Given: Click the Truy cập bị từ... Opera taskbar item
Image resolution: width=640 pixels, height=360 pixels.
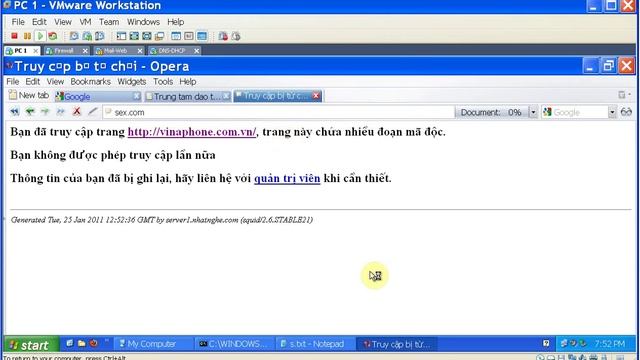Looking at the screenshot, I should (x=397, y=344).
